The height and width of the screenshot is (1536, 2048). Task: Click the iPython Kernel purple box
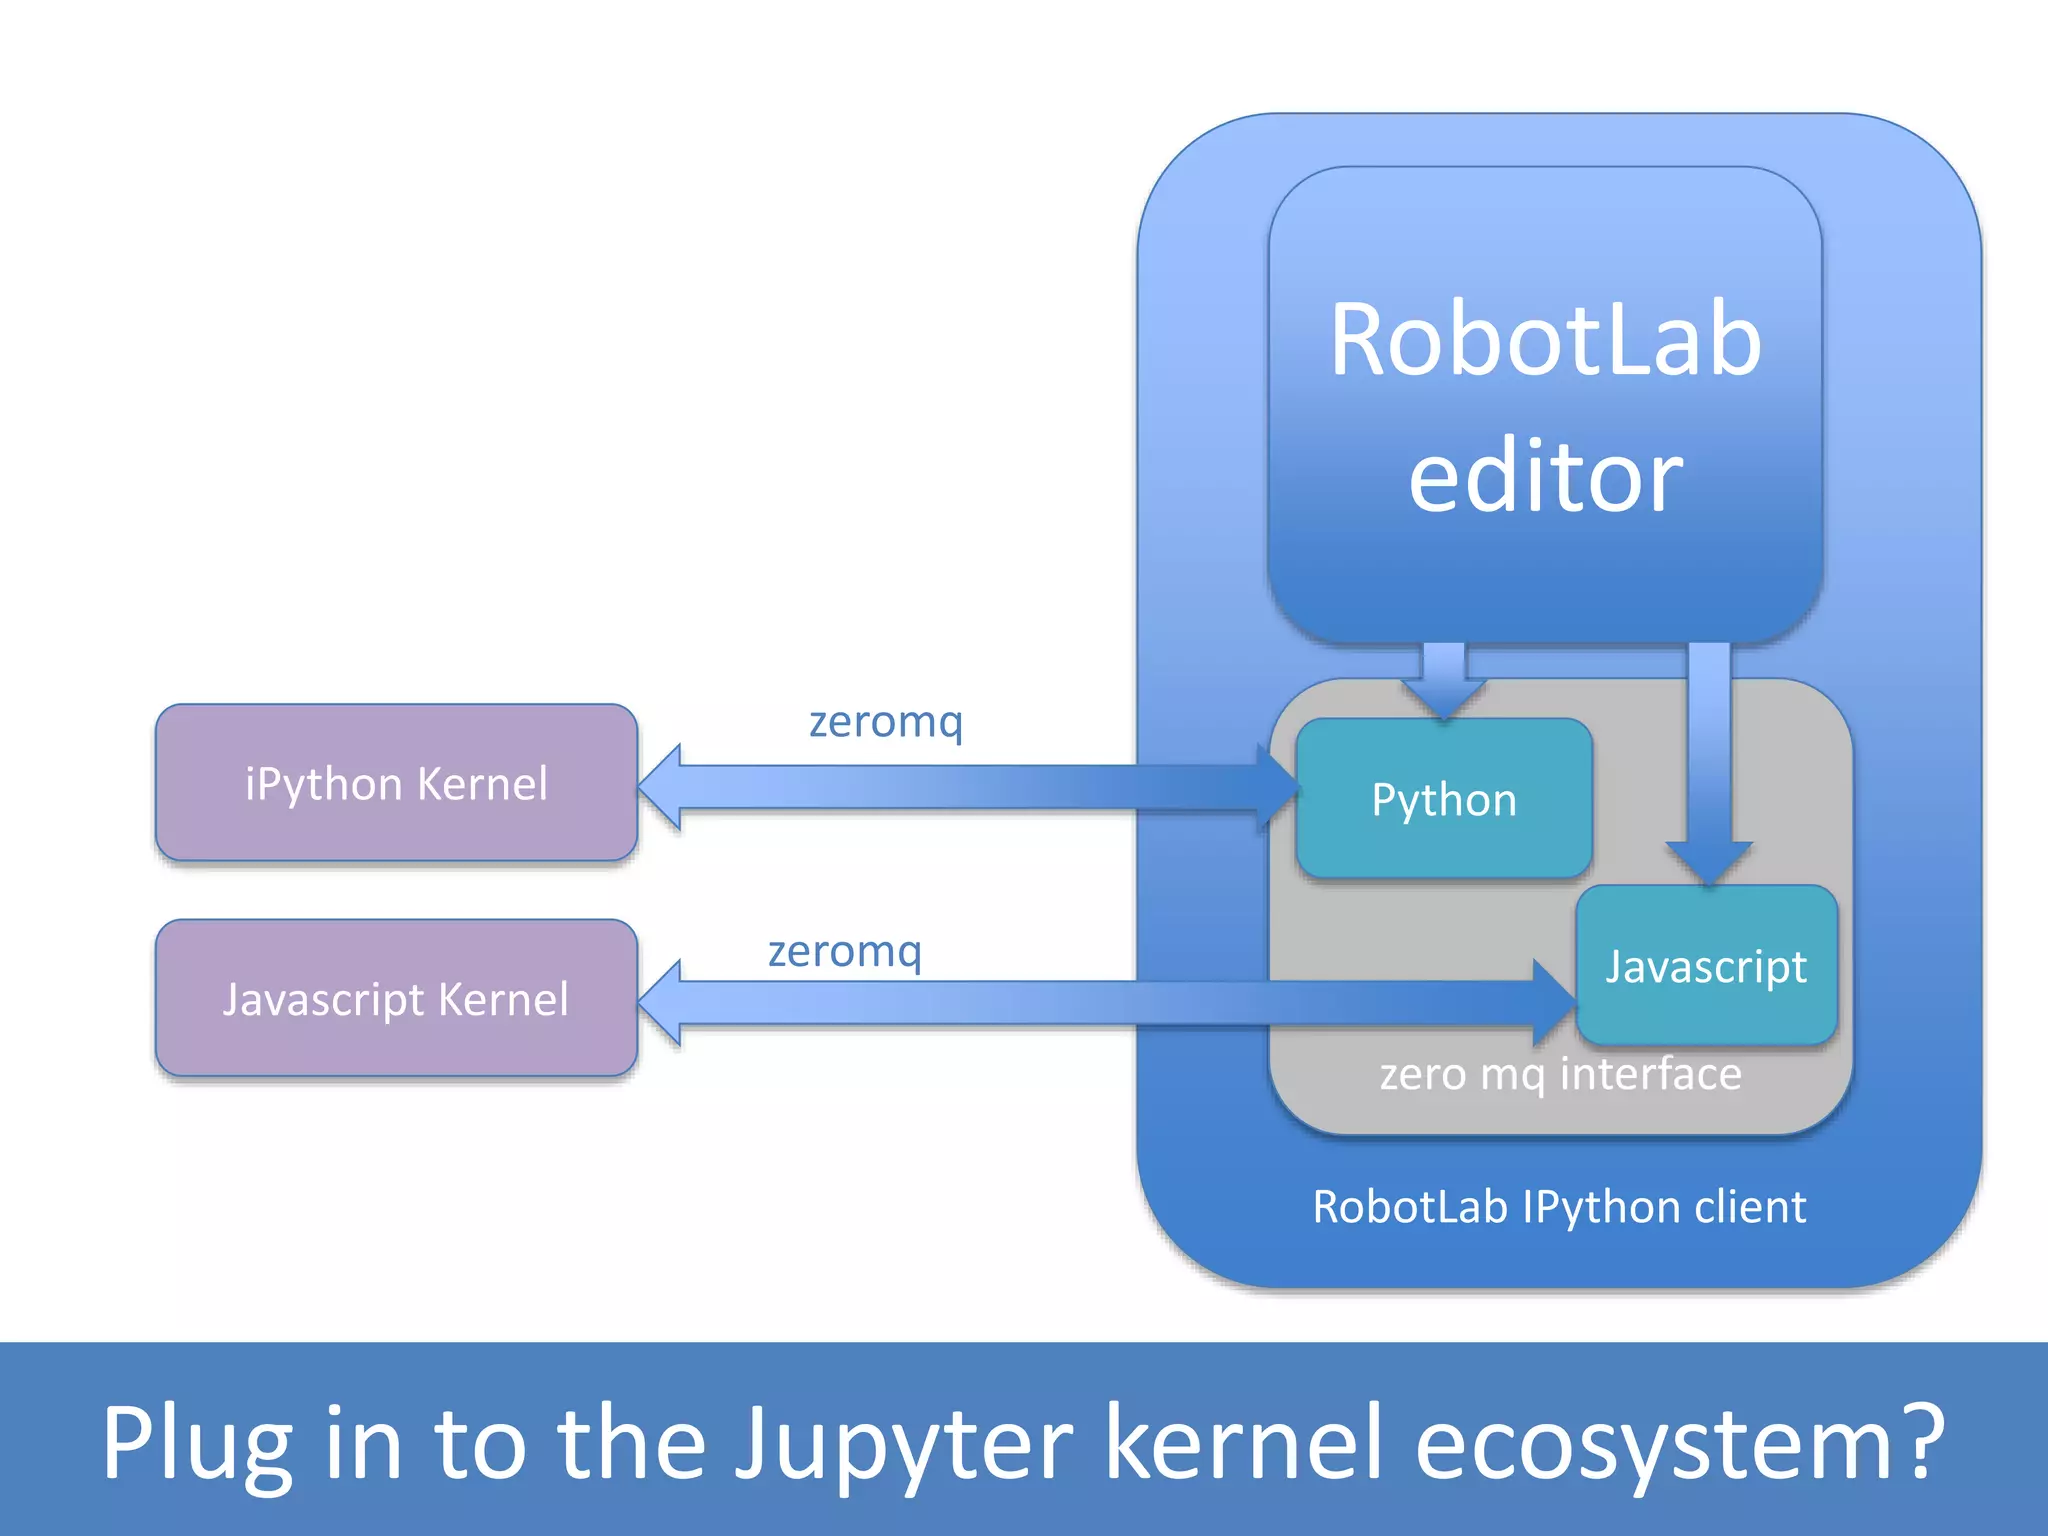tap(396, 783)
